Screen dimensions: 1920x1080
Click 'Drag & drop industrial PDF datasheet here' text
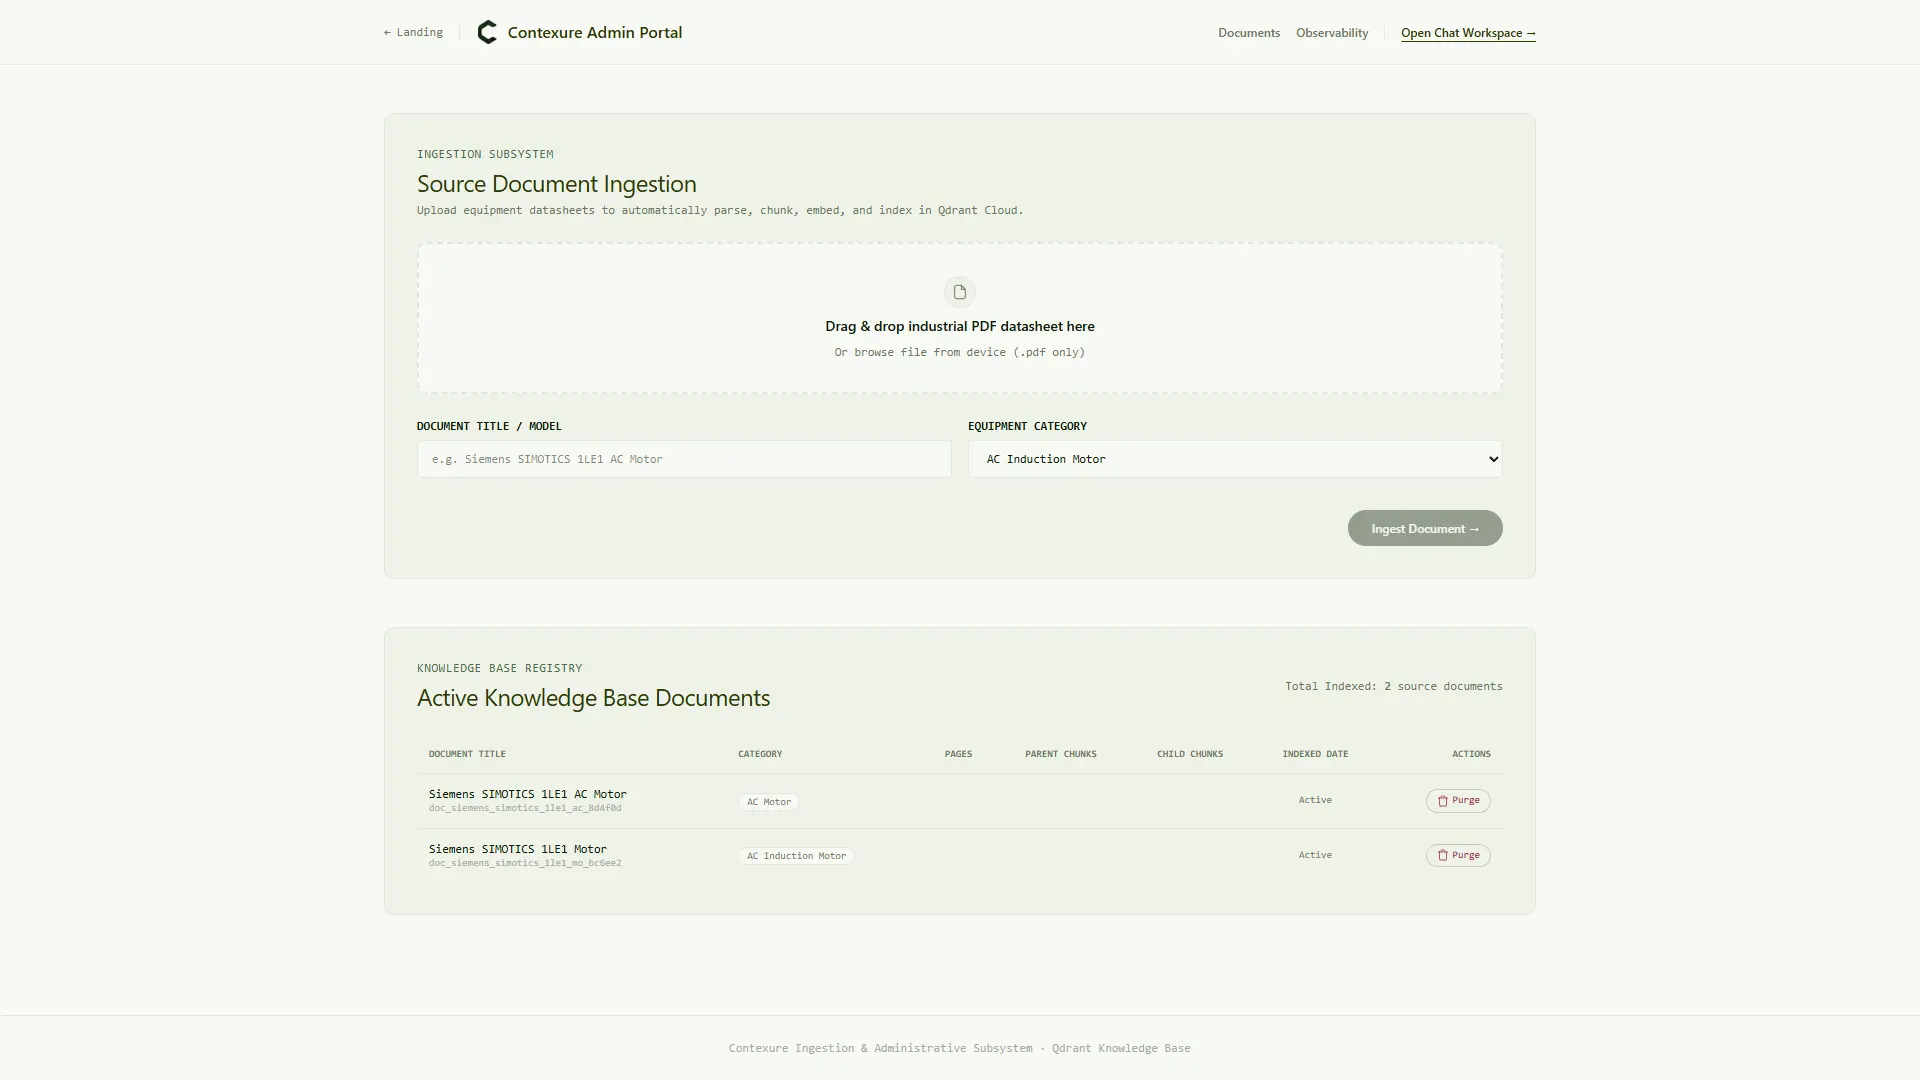pos(960,326)
